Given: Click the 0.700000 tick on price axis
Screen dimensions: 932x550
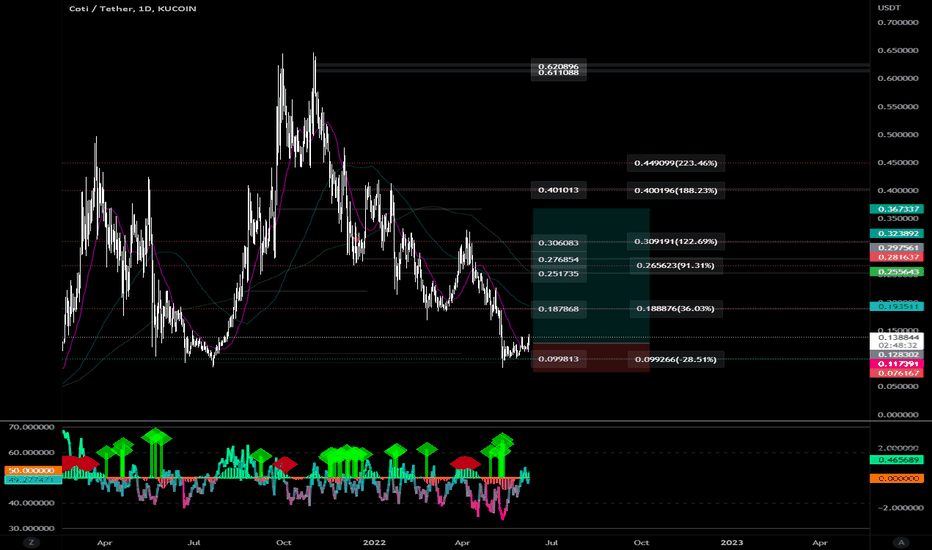Looking at the screenshot, I should coord(898,23).
